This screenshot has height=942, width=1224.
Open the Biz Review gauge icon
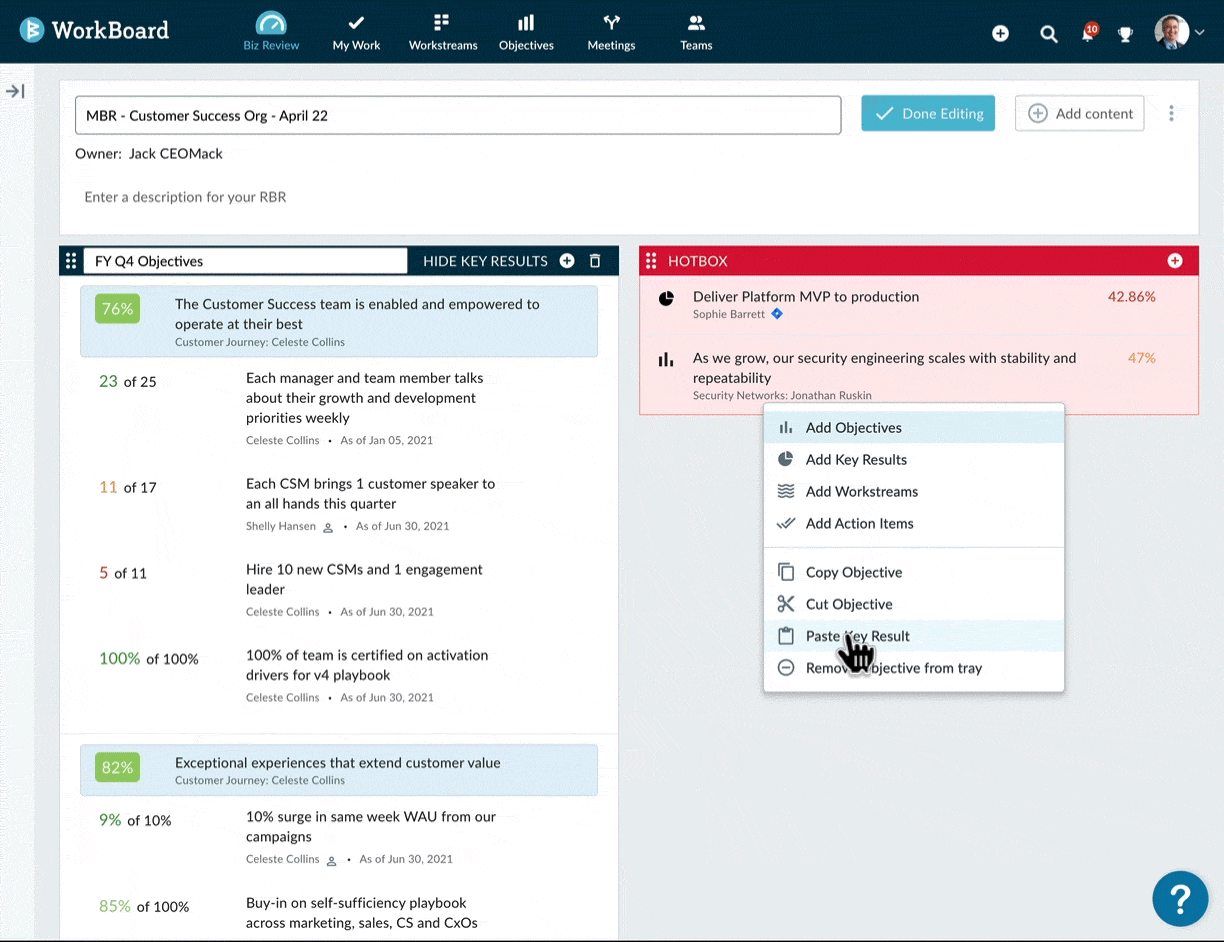tap(271, 24)
